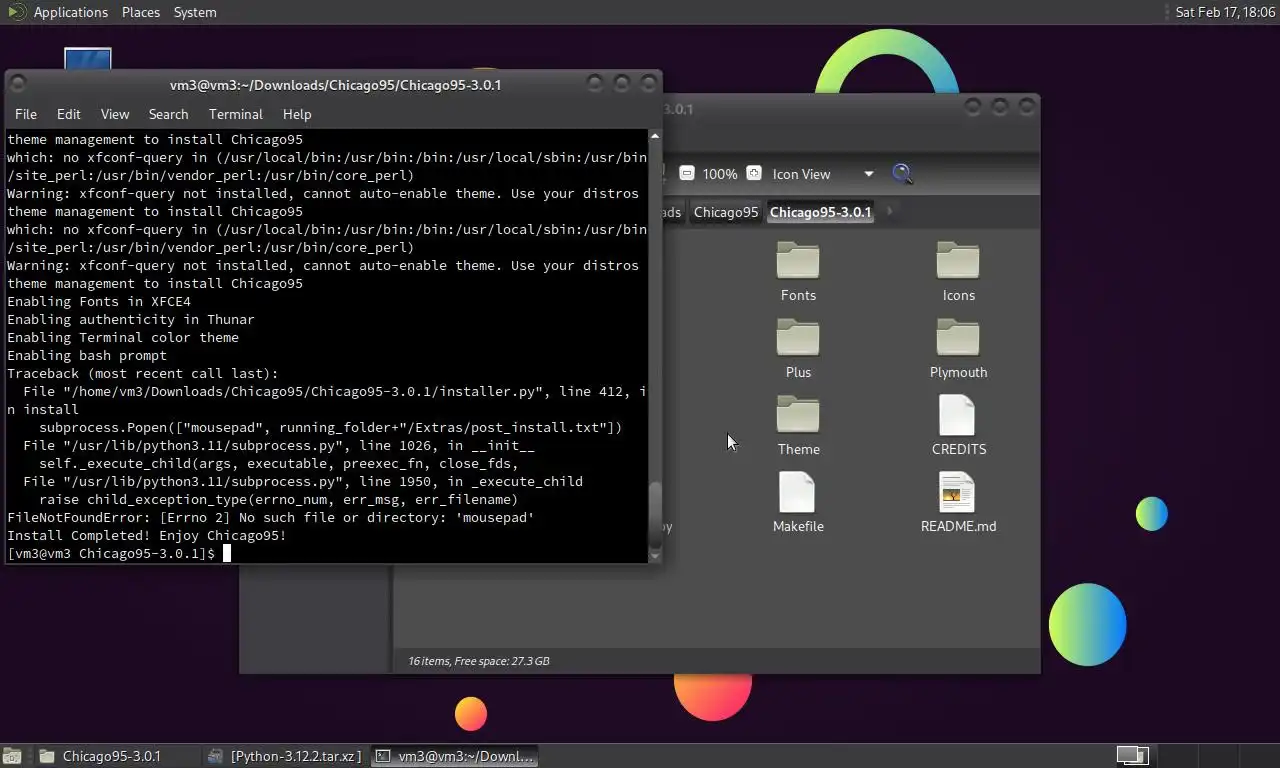Open terminal window menu at title bar left
The image size is (1280, 768).
click(17, 84)
